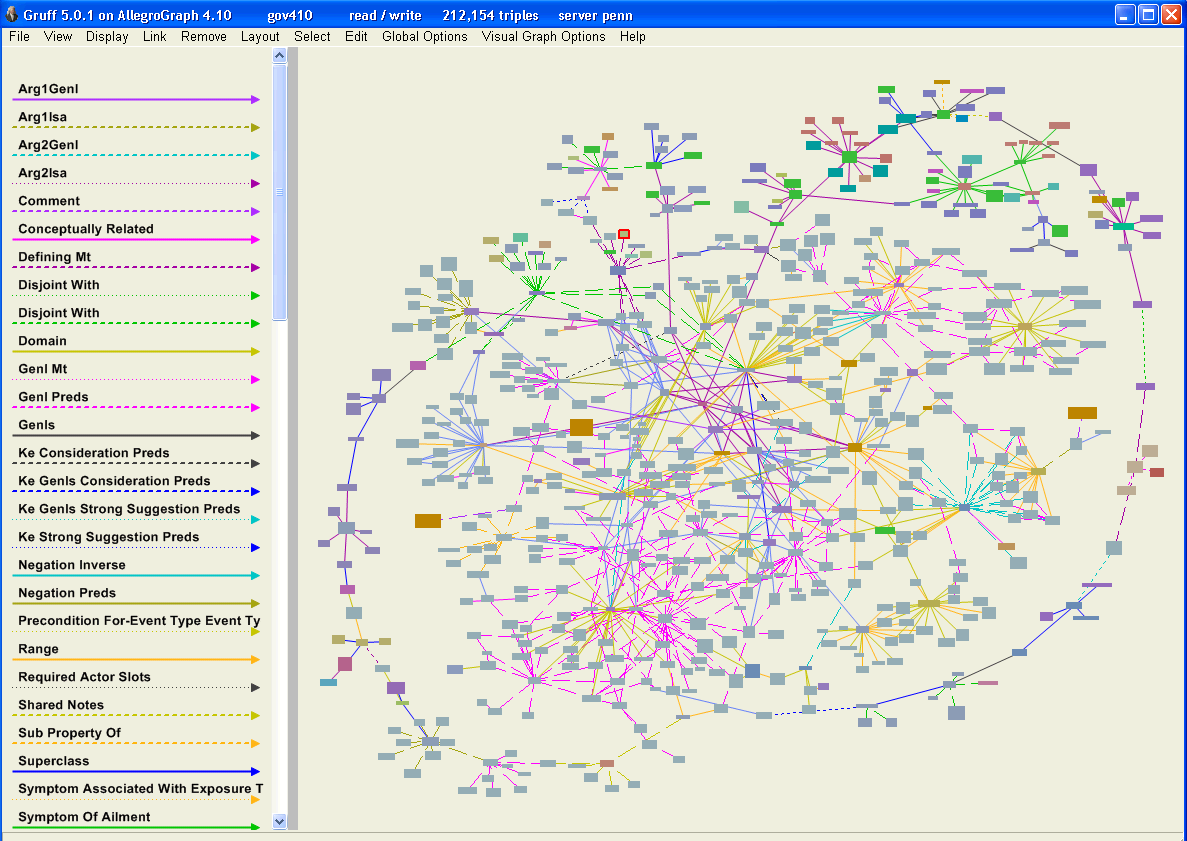1187x841 pixels.
Task: Select the red-outlined node in the graph
Action: [624, 234]
